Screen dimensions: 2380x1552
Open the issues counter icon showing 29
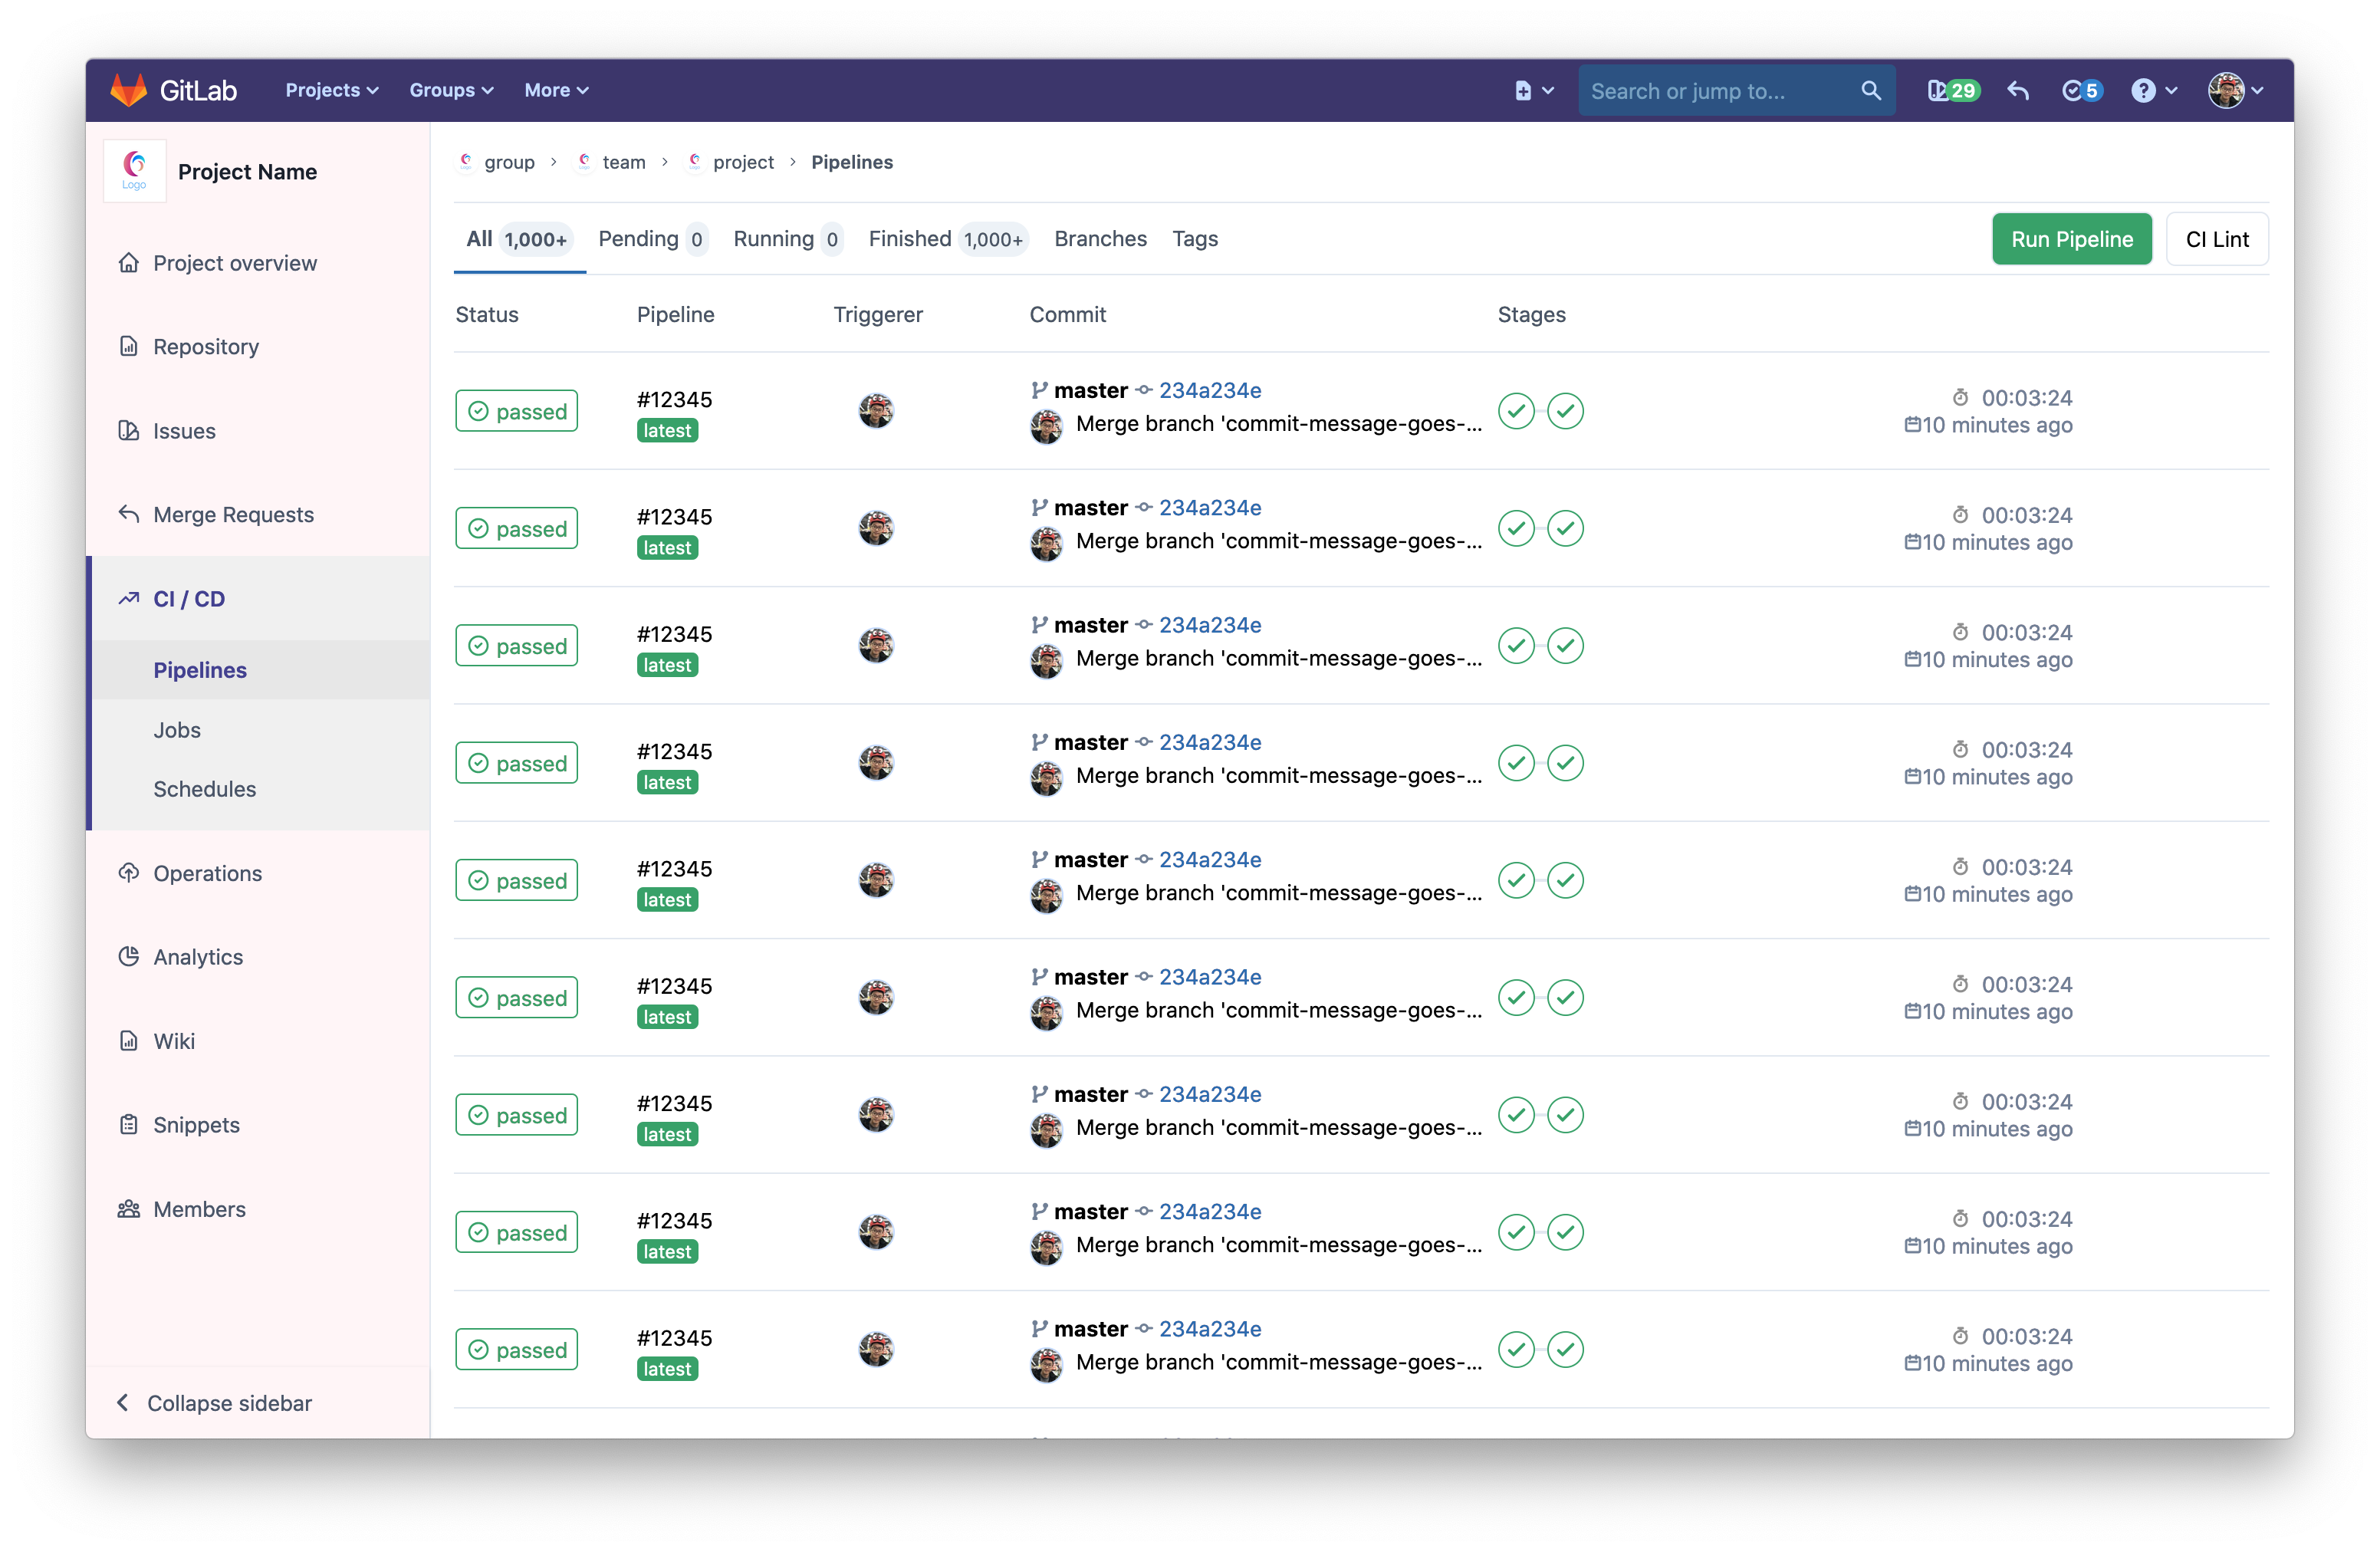coord(1952,91)
